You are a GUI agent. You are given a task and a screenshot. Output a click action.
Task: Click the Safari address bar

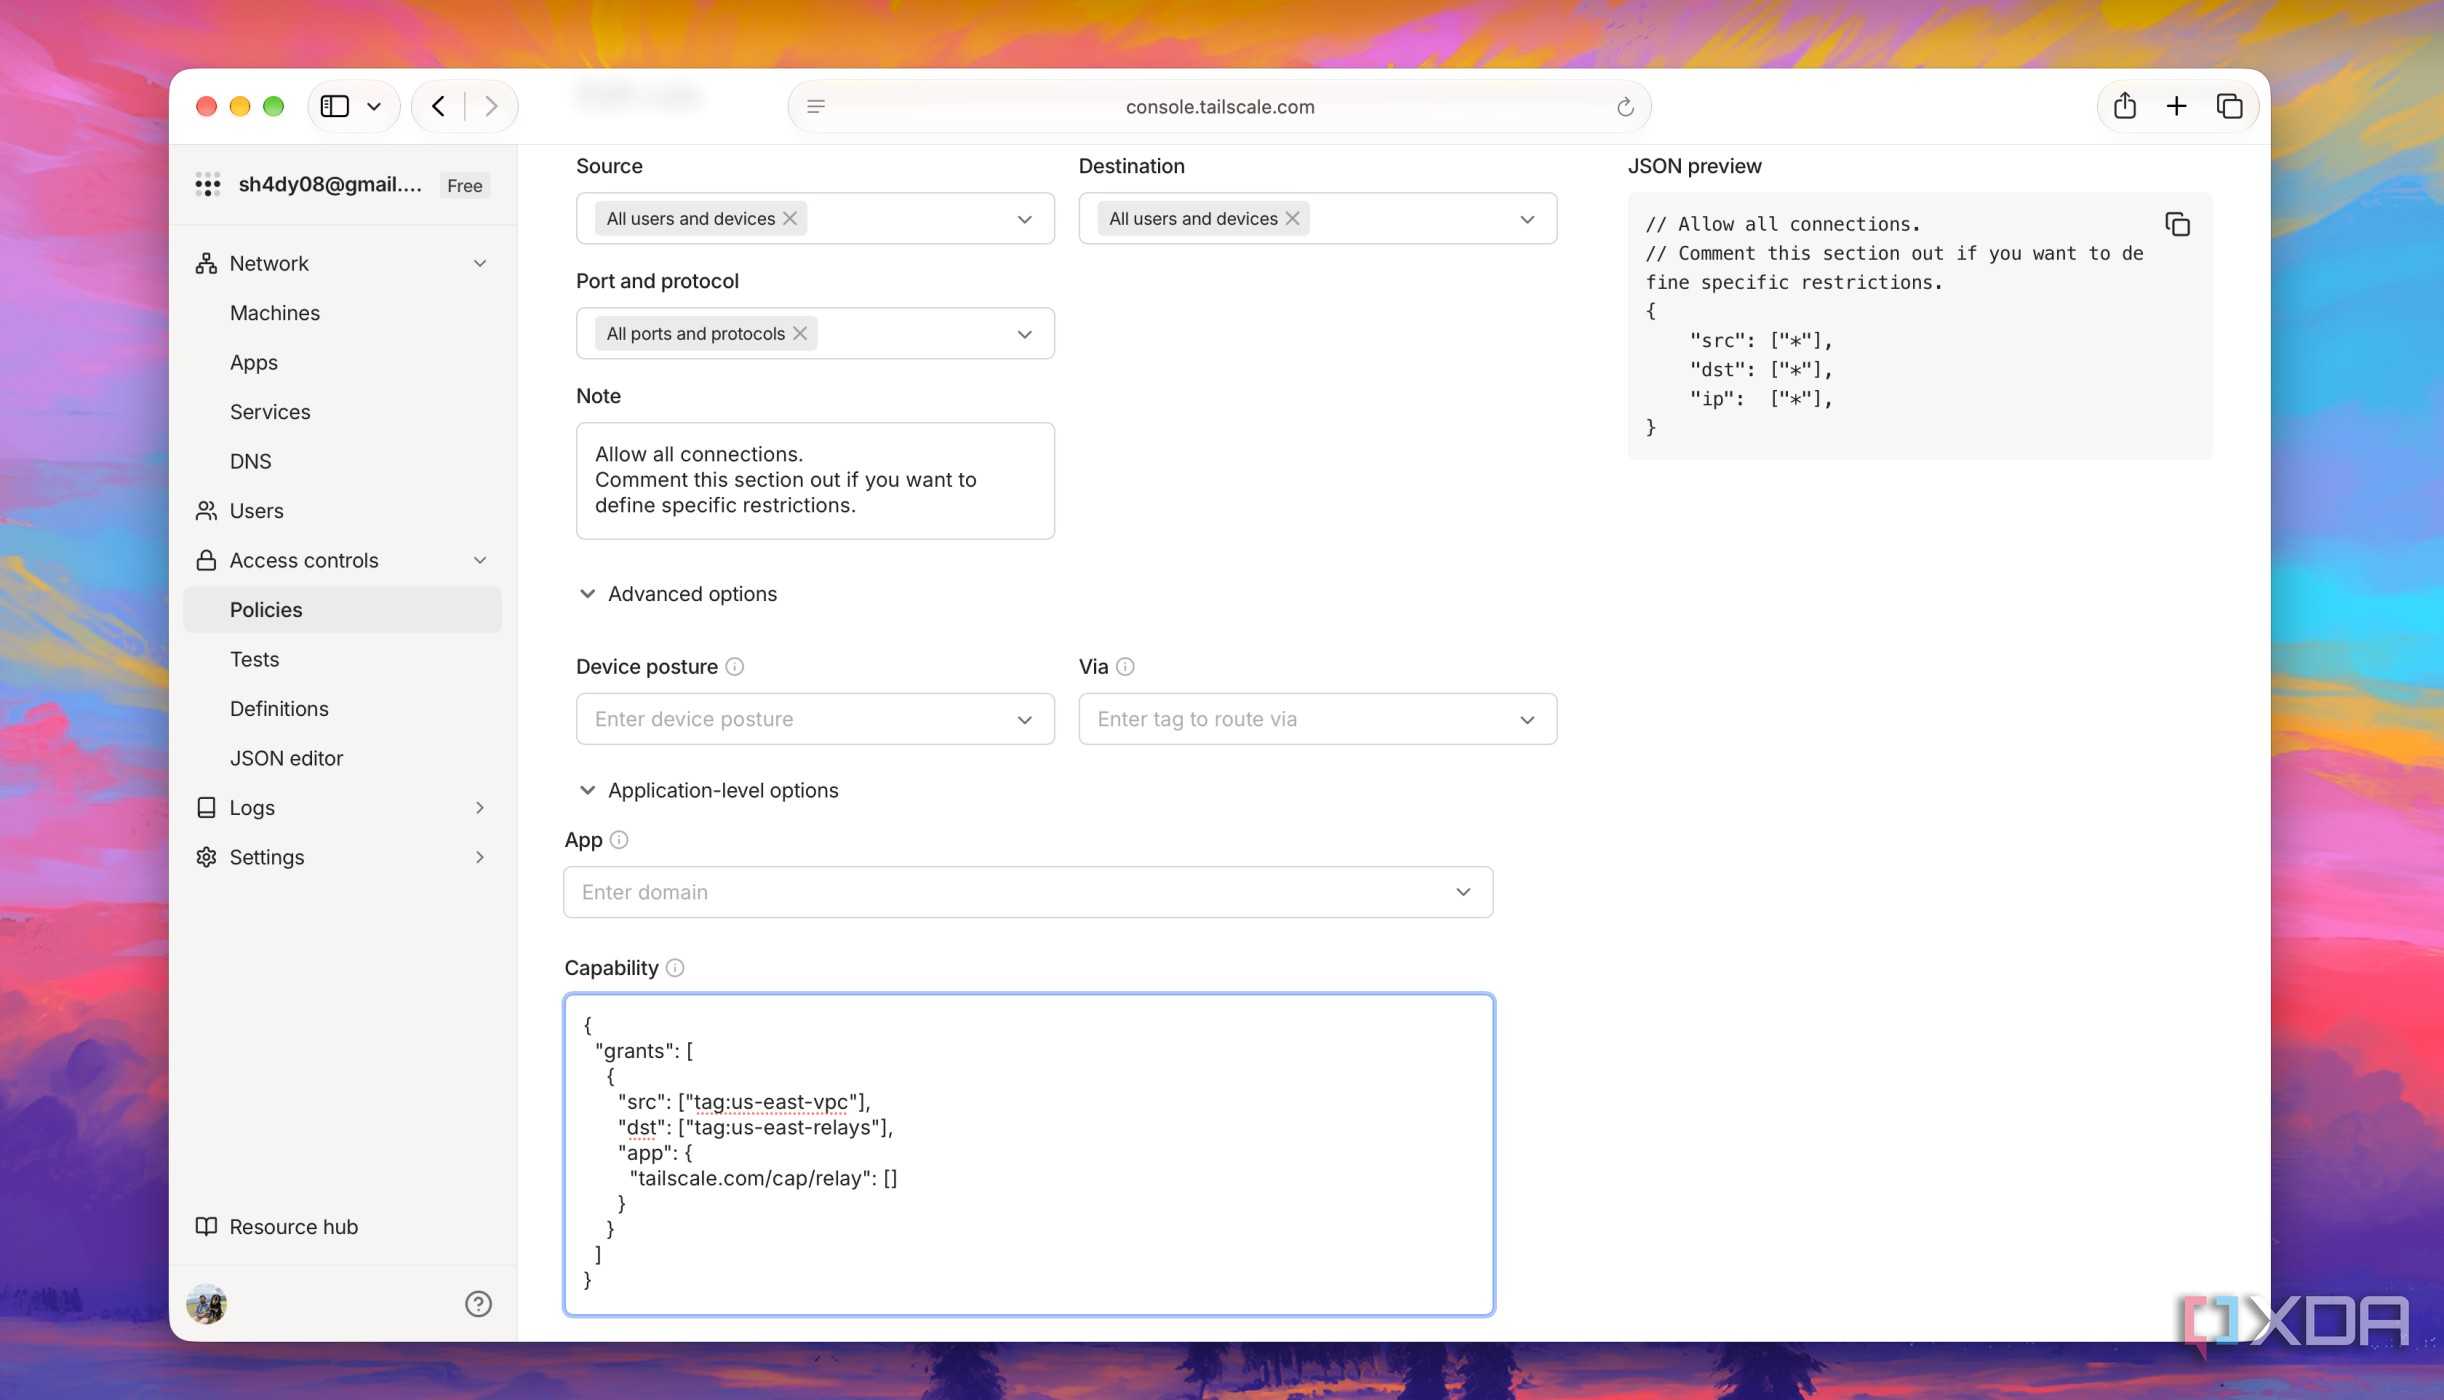point(1220,107)
